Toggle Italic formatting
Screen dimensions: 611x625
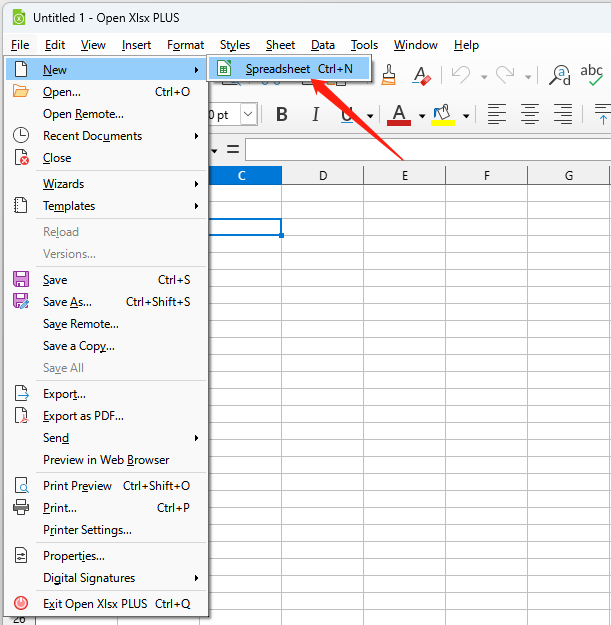point(316,115)
